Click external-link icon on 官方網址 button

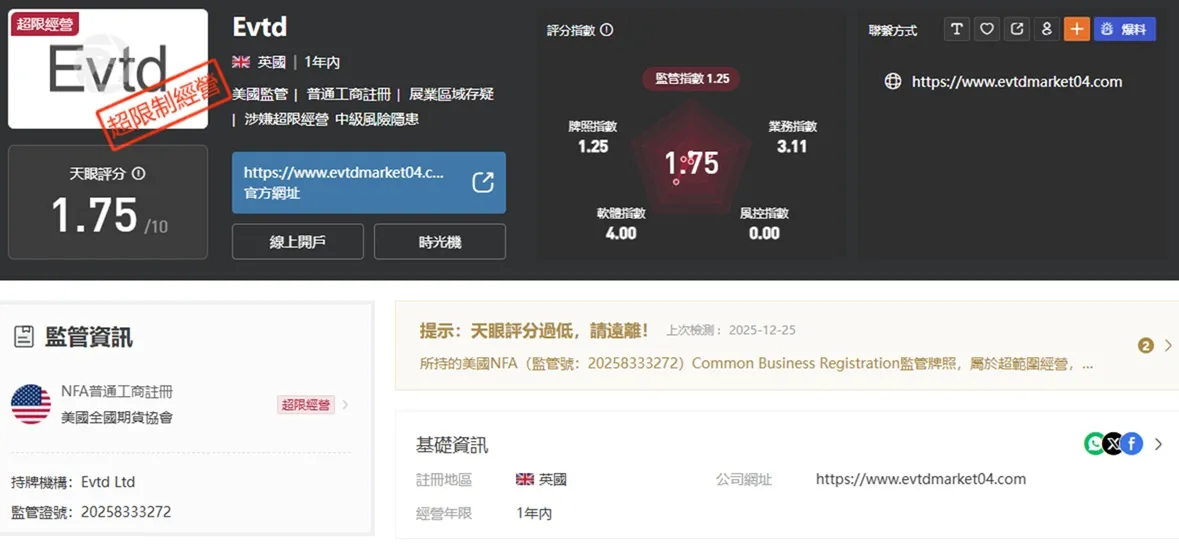point(483,183)
